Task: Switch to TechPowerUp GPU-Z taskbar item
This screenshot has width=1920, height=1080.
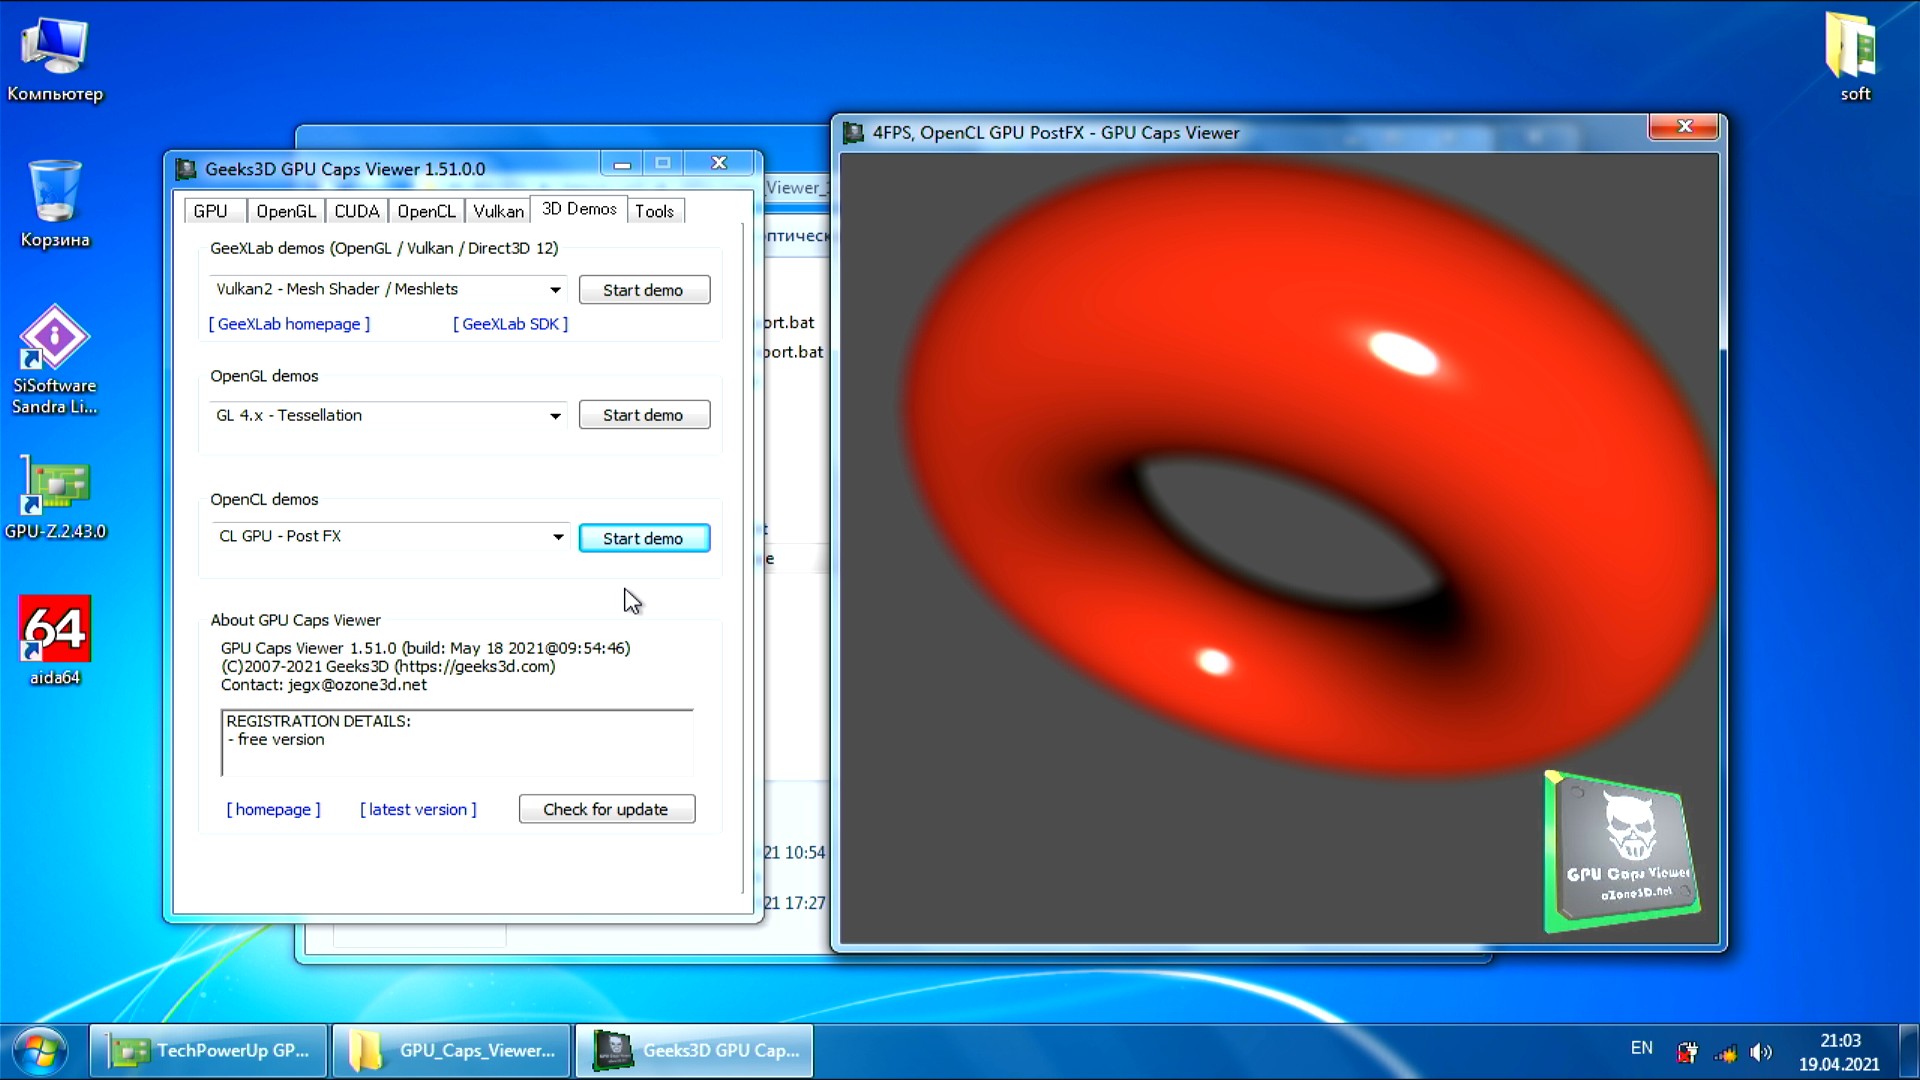Action: click(210, 1051)
